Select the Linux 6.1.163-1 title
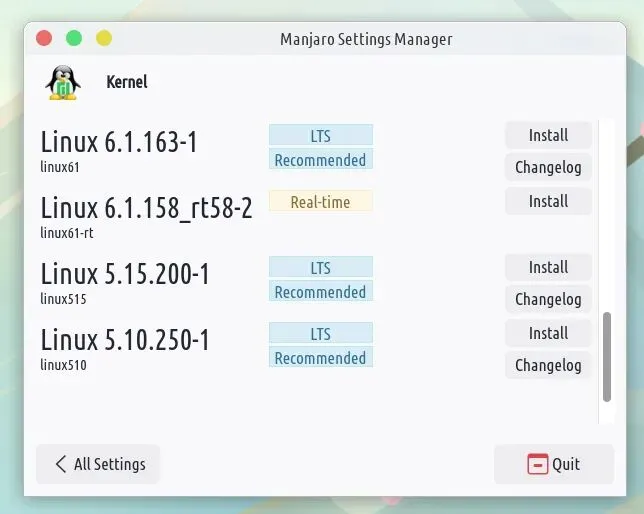This screenshot has width=644, height=514. [x=119, y=142]
